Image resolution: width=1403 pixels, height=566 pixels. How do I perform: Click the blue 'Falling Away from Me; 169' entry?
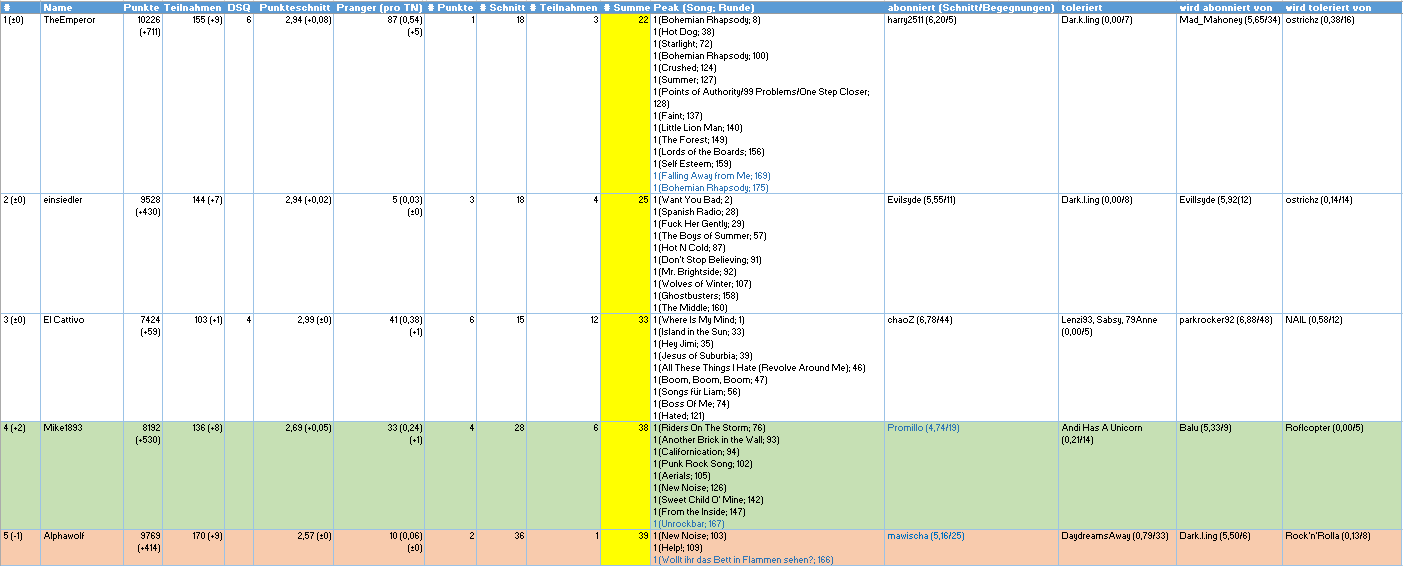coord(712,176)
